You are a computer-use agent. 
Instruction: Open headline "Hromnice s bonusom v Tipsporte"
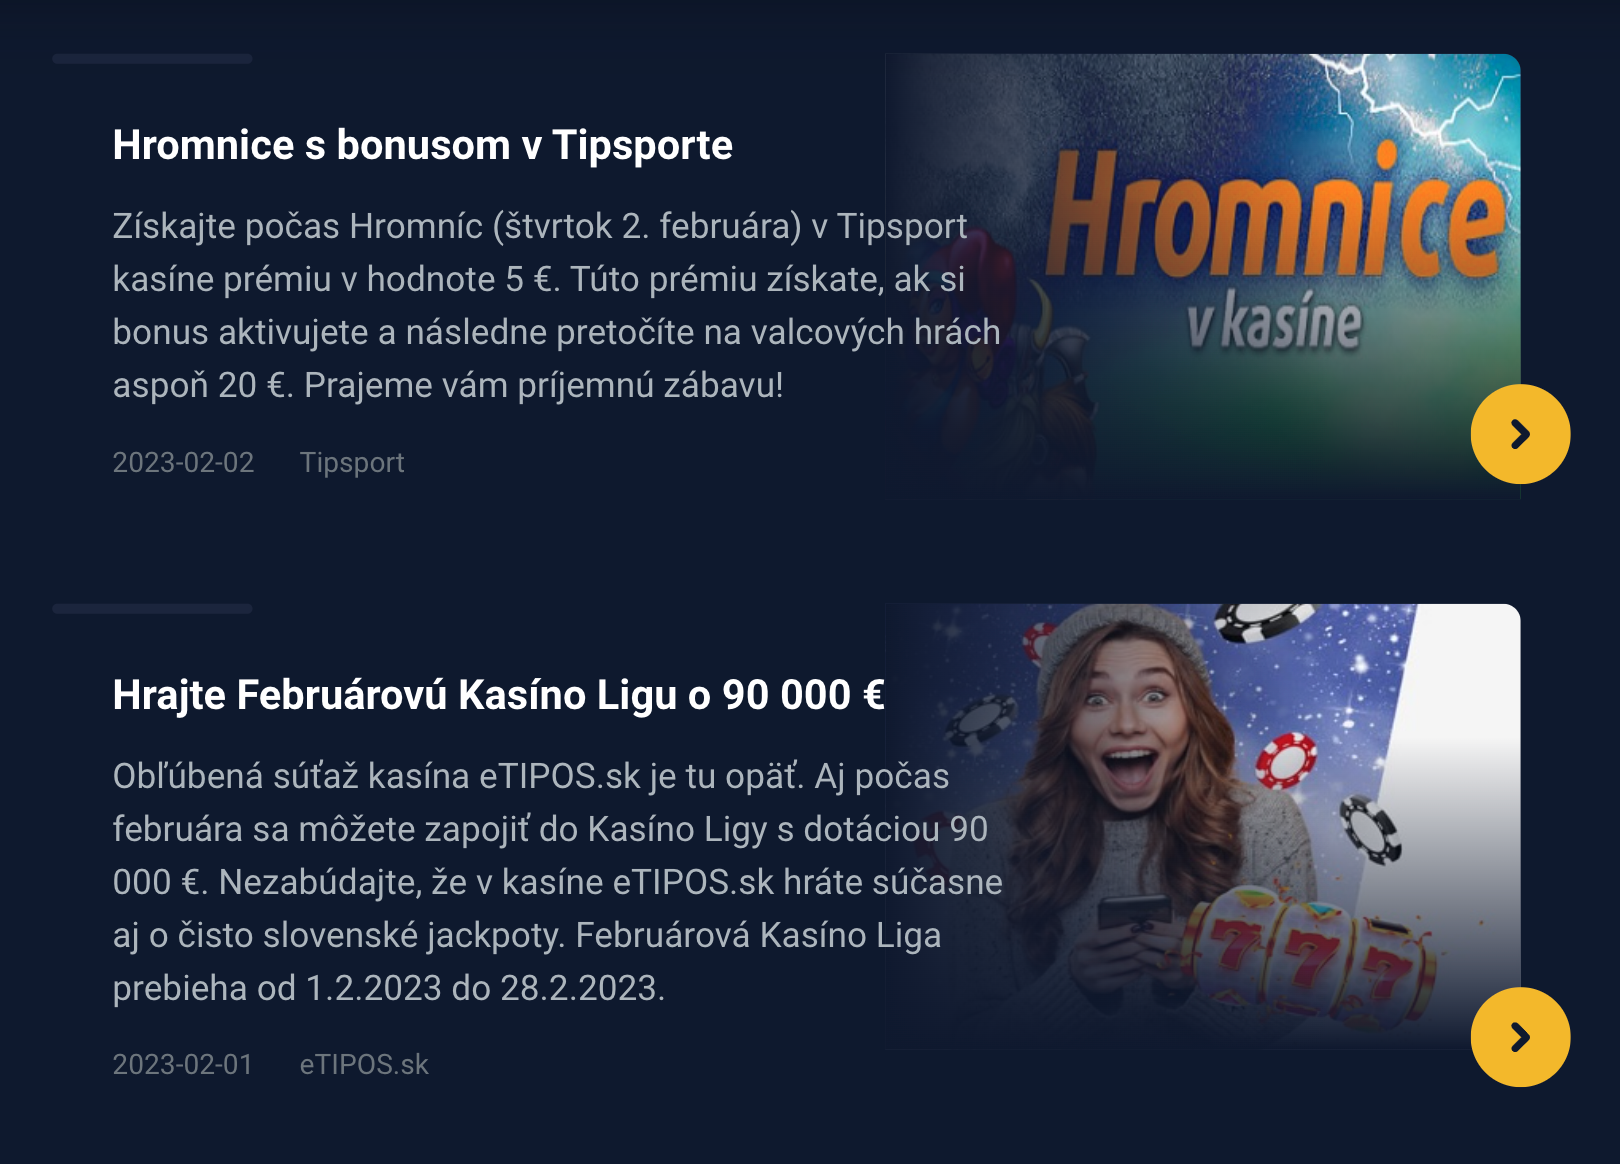(x=422, y=145)
